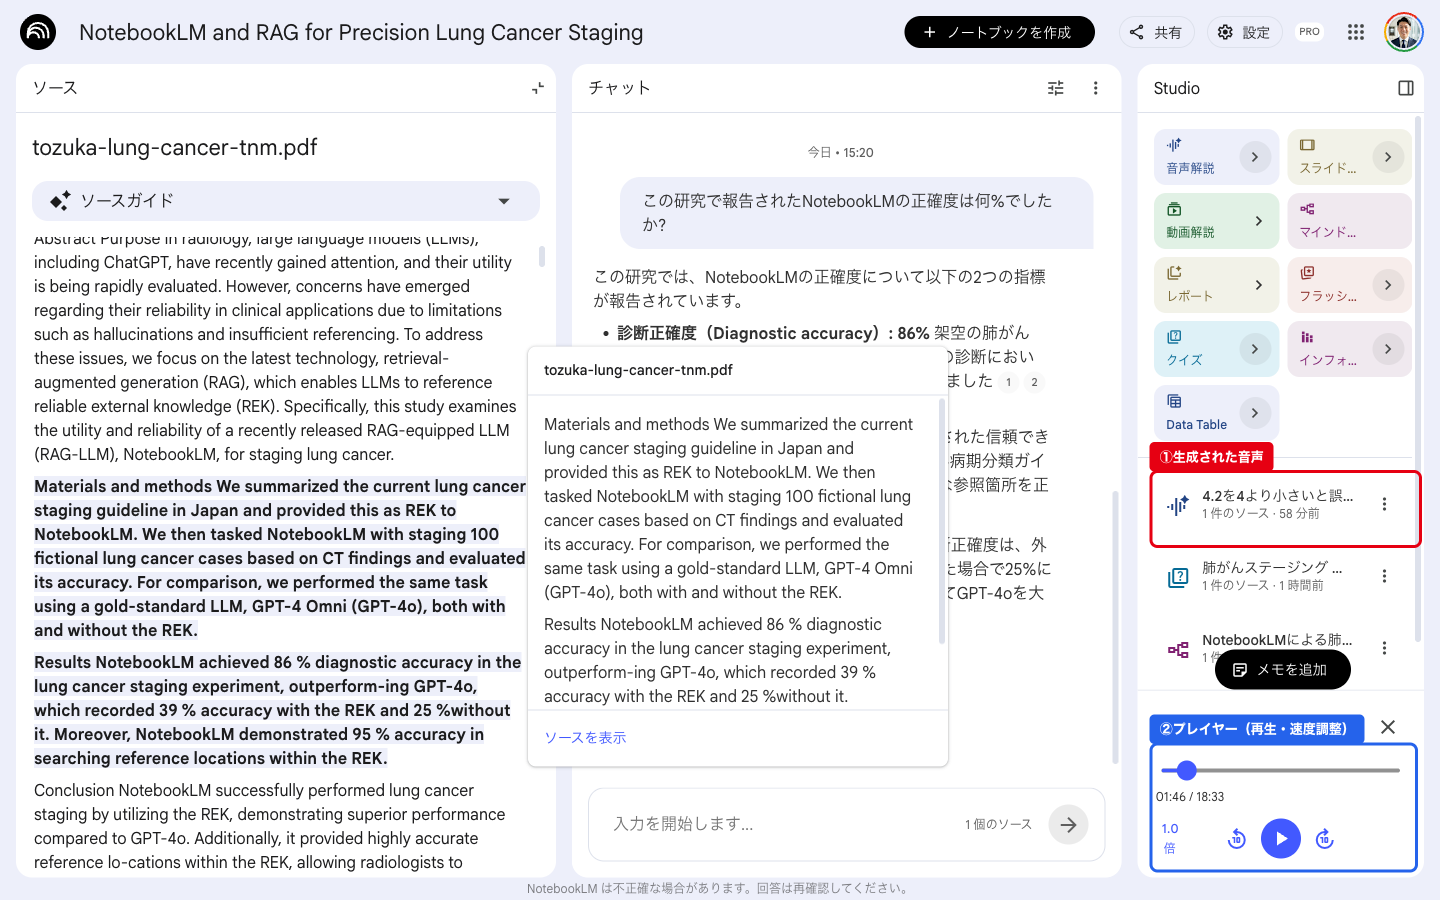Close the audio player

(x=1388, y=727)
